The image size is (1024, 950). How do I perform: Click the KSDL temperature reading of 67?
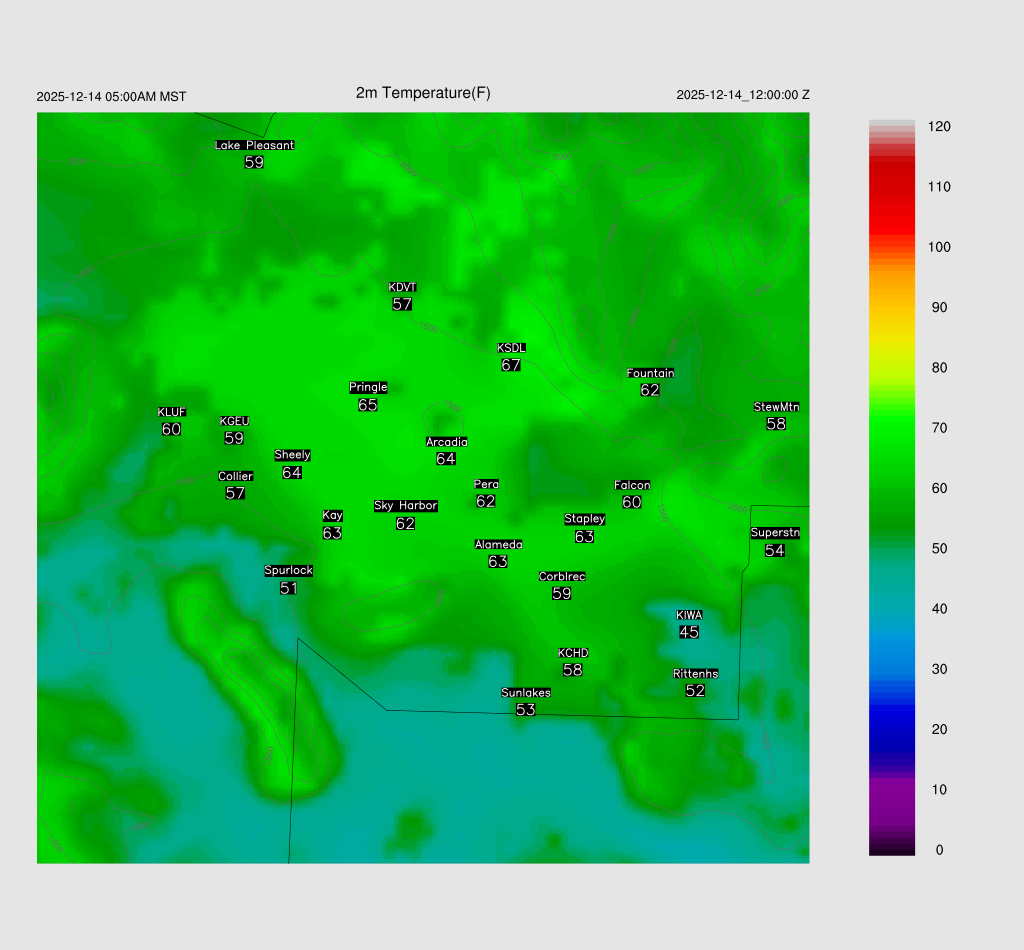click(511, 365)
